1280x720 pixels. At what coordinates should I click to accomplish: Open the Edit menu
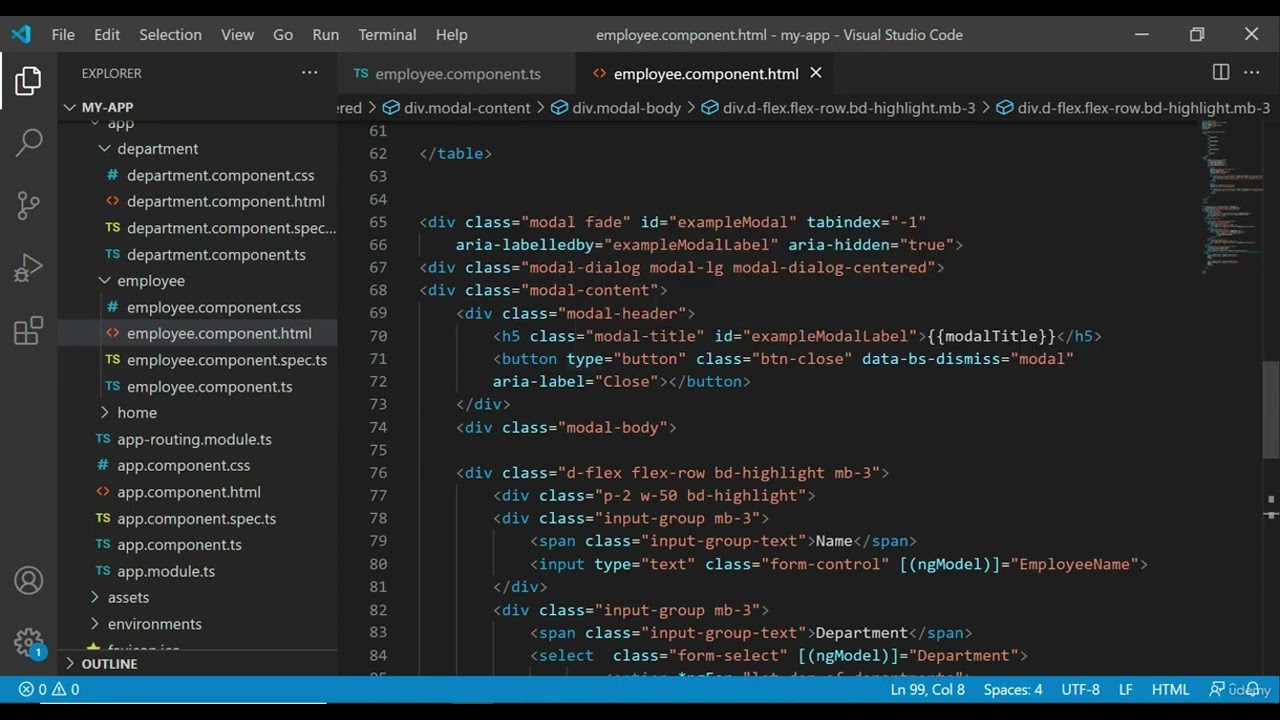tap(107, 34)
